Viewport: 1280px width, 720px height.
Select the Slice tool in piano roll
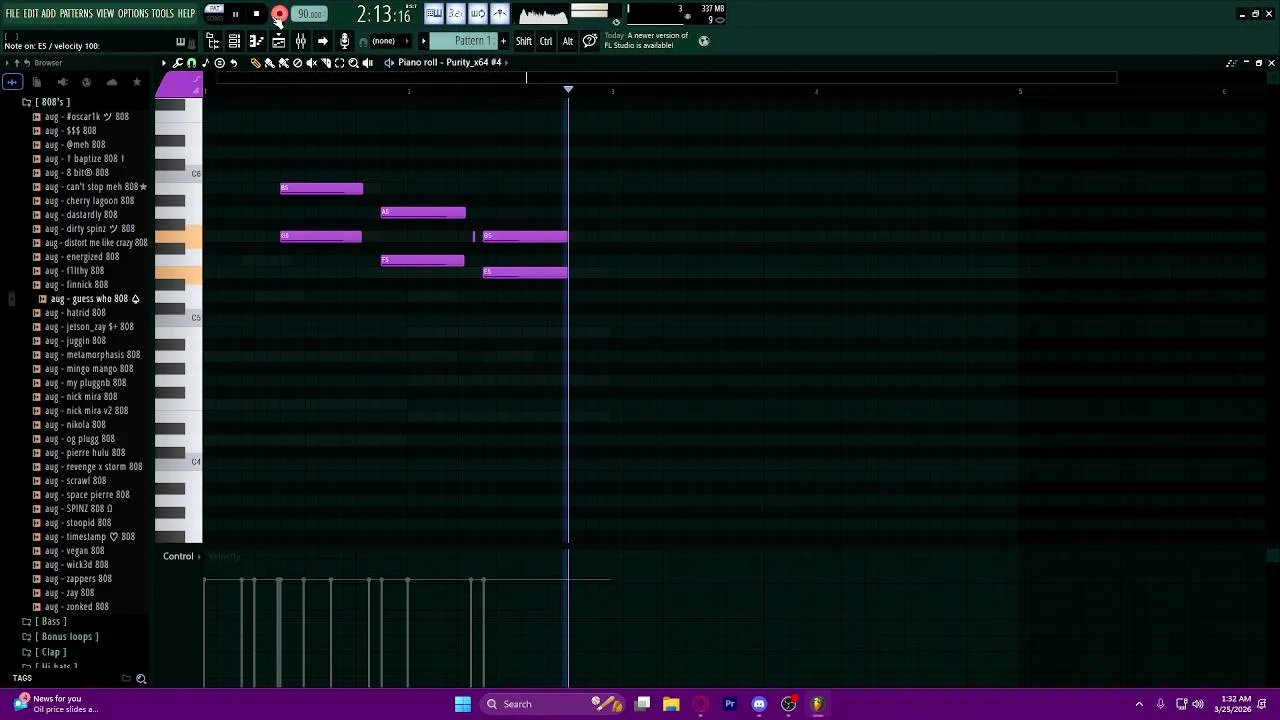326,63
